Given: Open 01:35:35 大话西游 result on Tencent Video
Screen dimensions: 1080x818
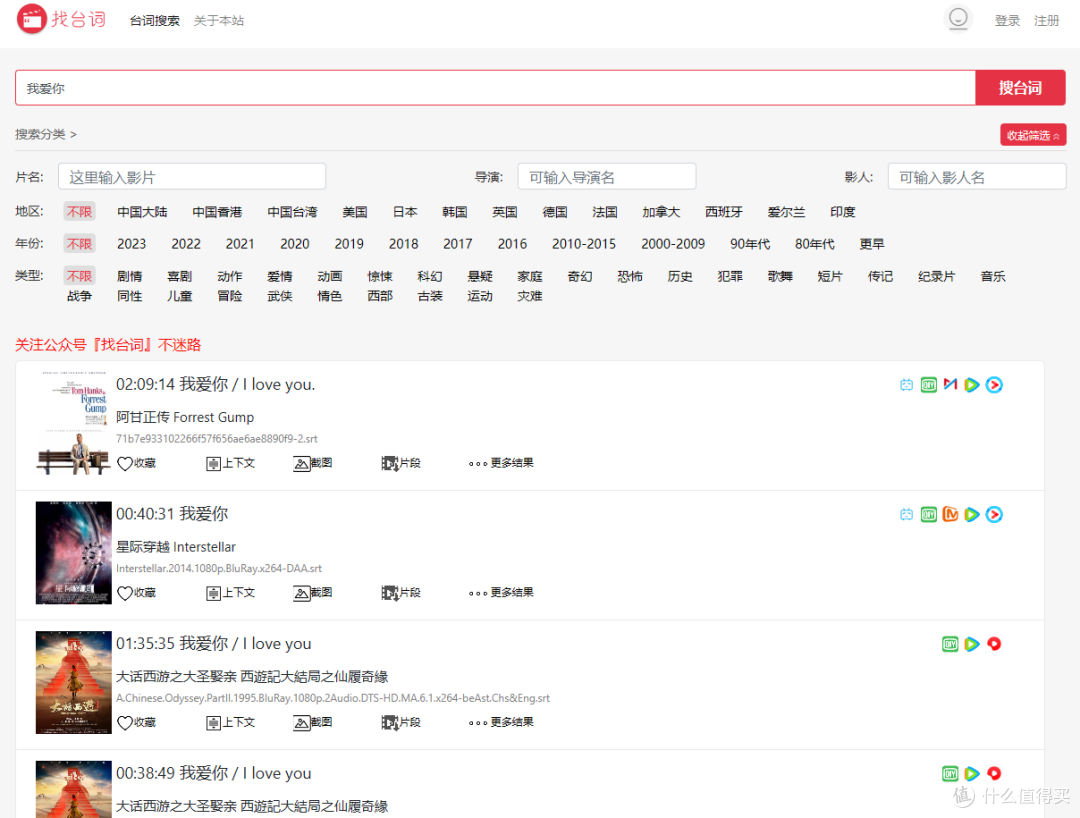Looking at the screenshot, I should pos(972,644).
